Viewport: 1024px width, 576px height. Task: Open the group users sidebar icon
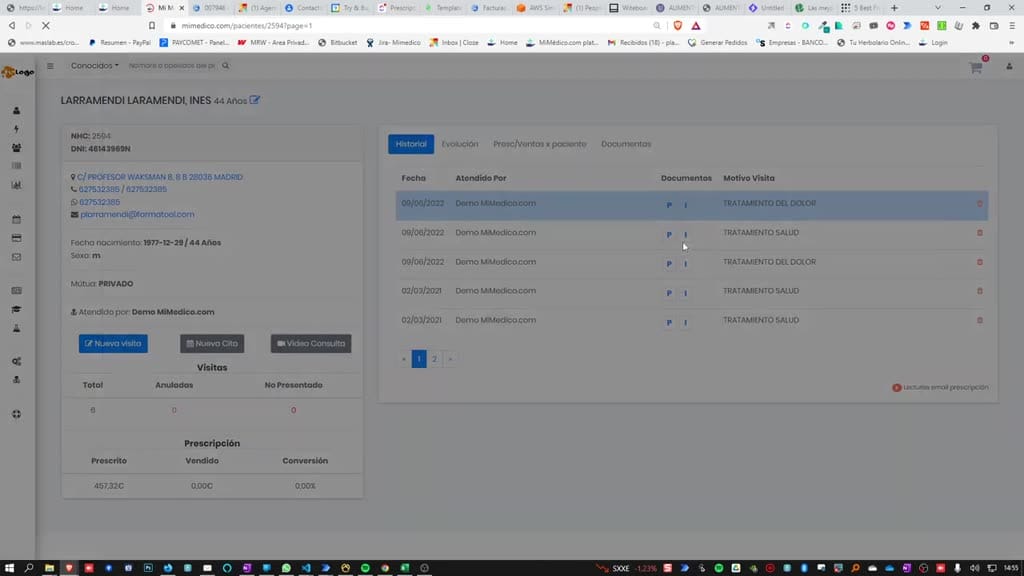[x=16, y=148]
